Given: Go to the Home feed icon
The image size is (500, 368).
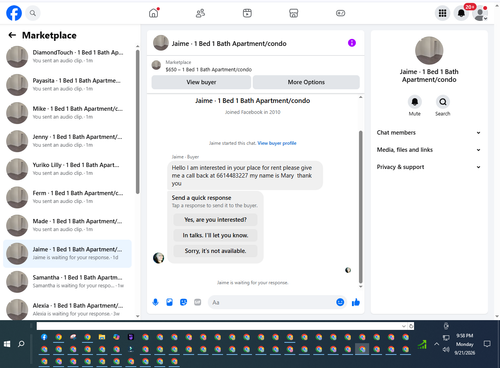Looking at the screenshot, I should [153, 13].
